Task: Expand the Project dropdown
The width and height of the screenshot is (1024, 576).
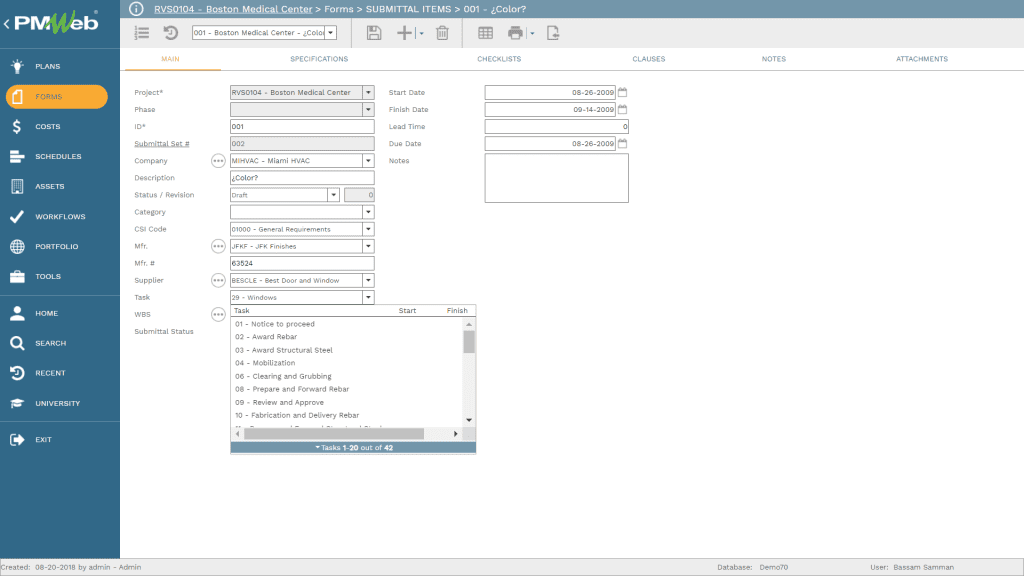Action: coord(368,92)
